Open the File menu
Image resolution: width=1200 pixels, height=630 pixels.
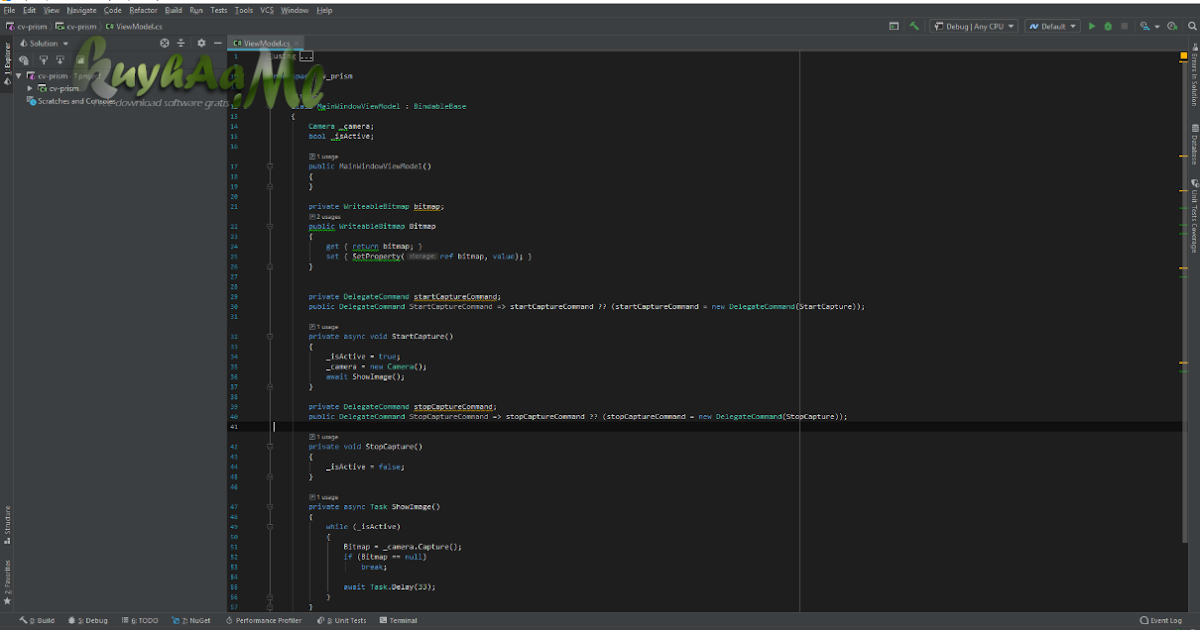point(10,10)
